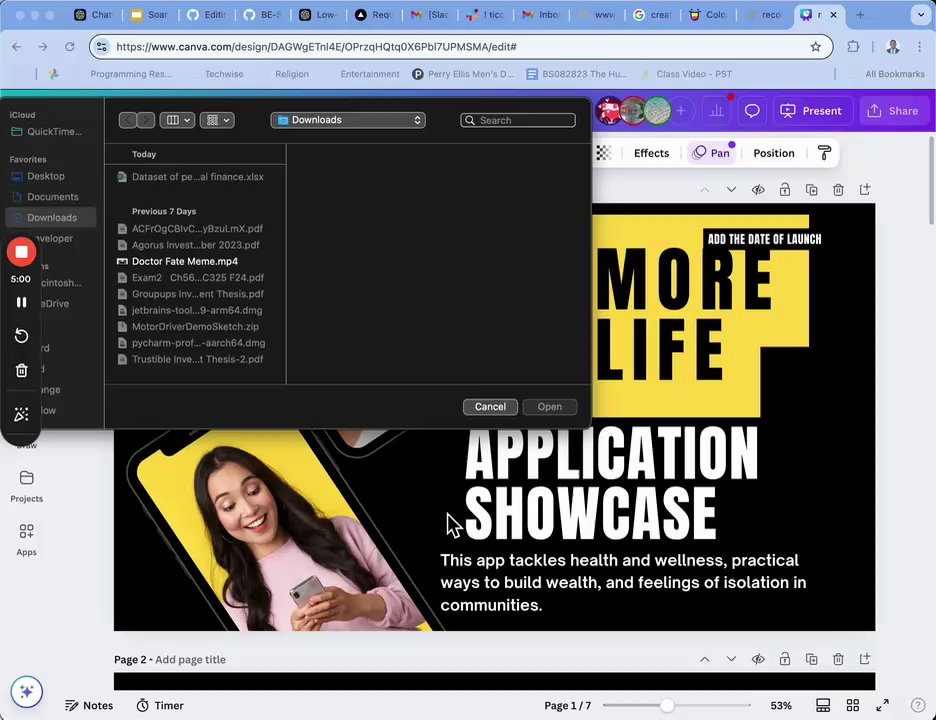Bookmark this page with the star icon
Viewport: 936px width, 720px height.
tap(815, 47)
